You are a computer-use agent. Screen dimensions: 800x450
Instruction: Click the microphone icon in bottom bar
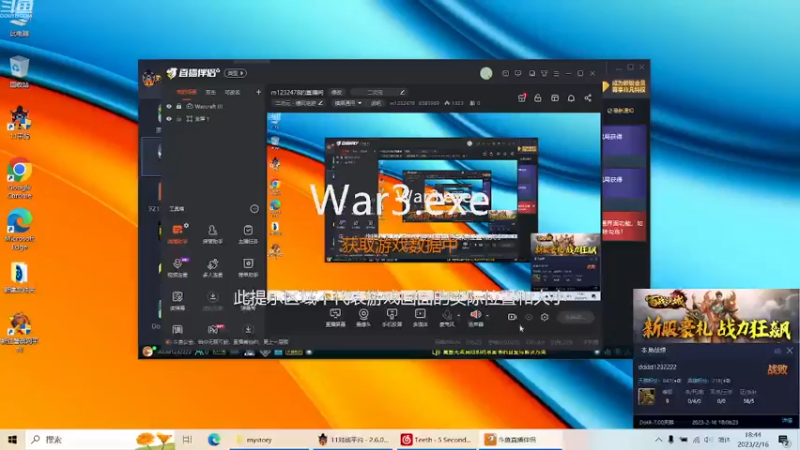click(447, 317)
